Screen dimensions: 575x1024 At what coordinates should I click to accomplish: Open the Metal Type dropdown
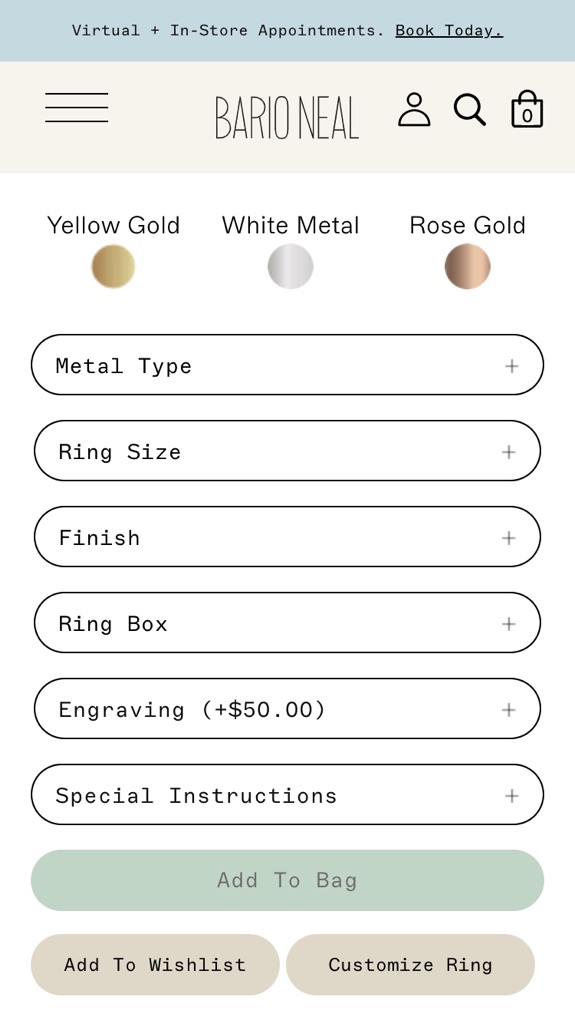[288, 365]
